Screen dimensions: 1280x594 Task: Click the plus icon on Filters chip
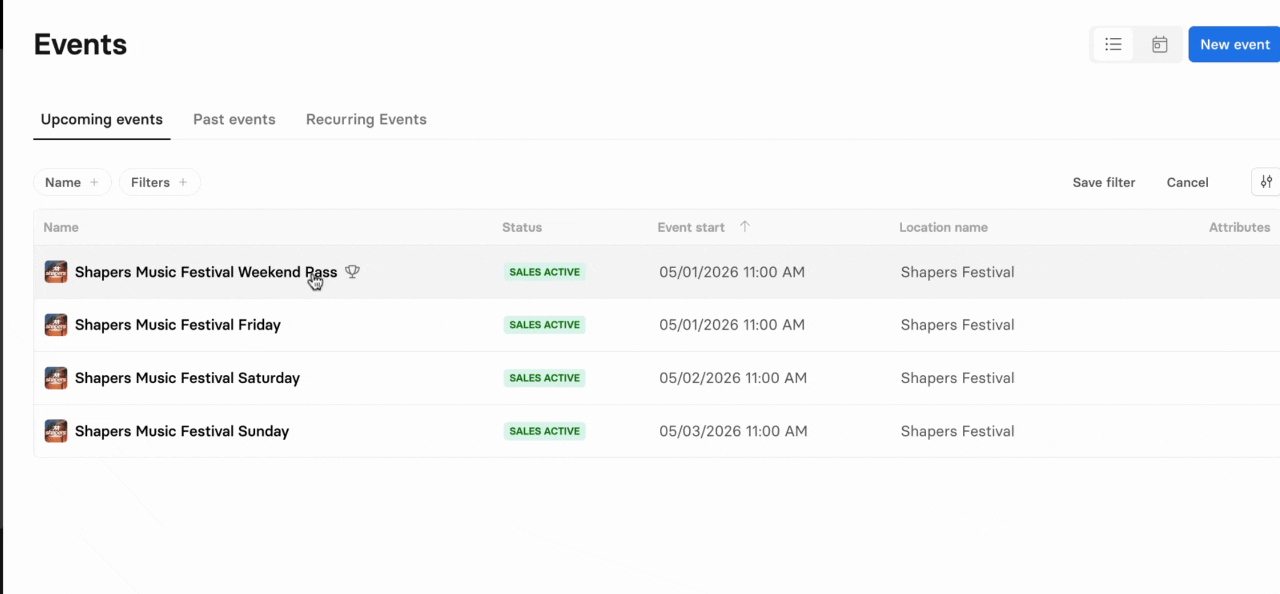point(183,183)
